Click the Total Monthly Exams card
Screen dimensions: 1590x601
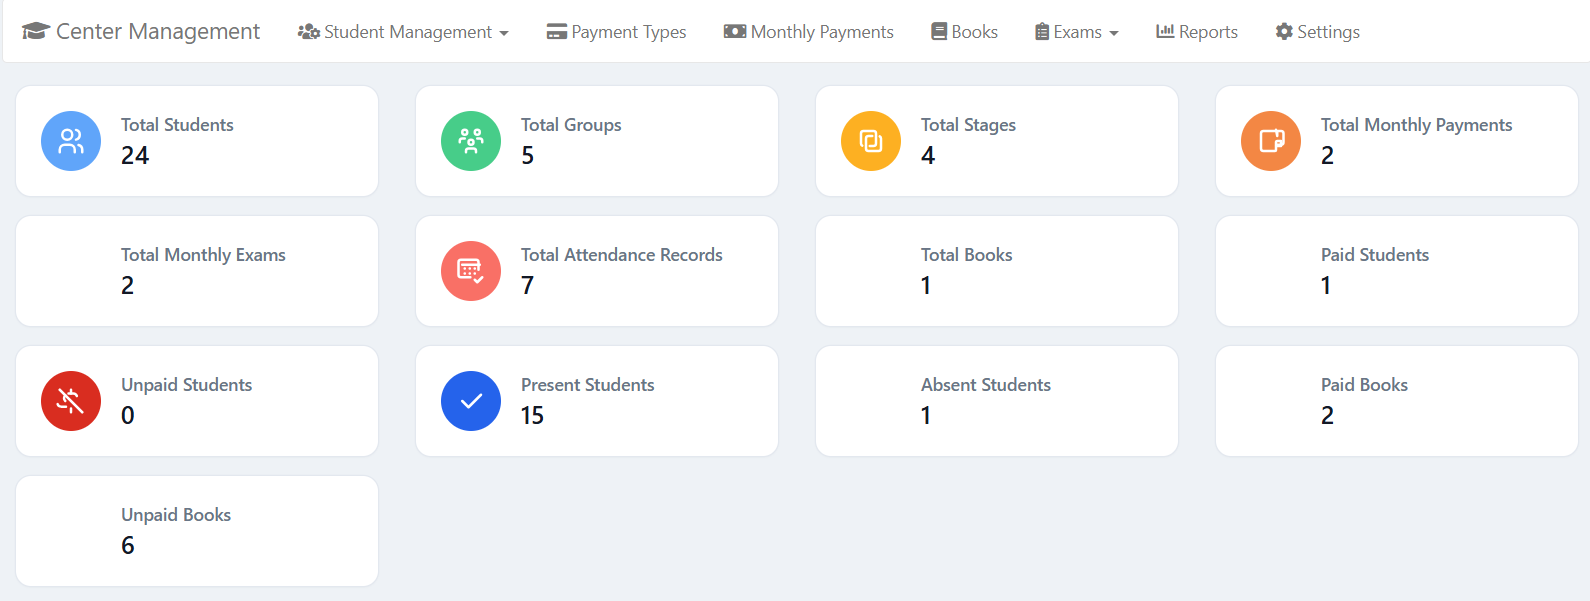click(x=197, y=271)
